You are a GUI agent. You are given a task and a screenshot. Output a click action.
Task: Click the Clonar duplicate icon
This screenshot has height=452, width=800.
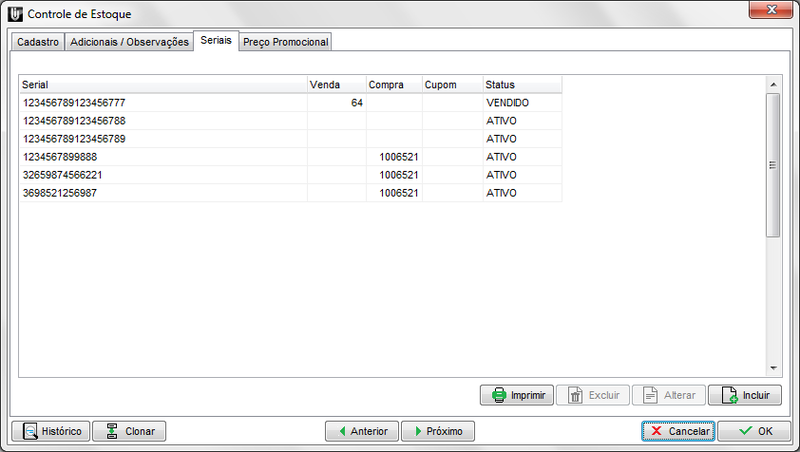click(112, 431)
